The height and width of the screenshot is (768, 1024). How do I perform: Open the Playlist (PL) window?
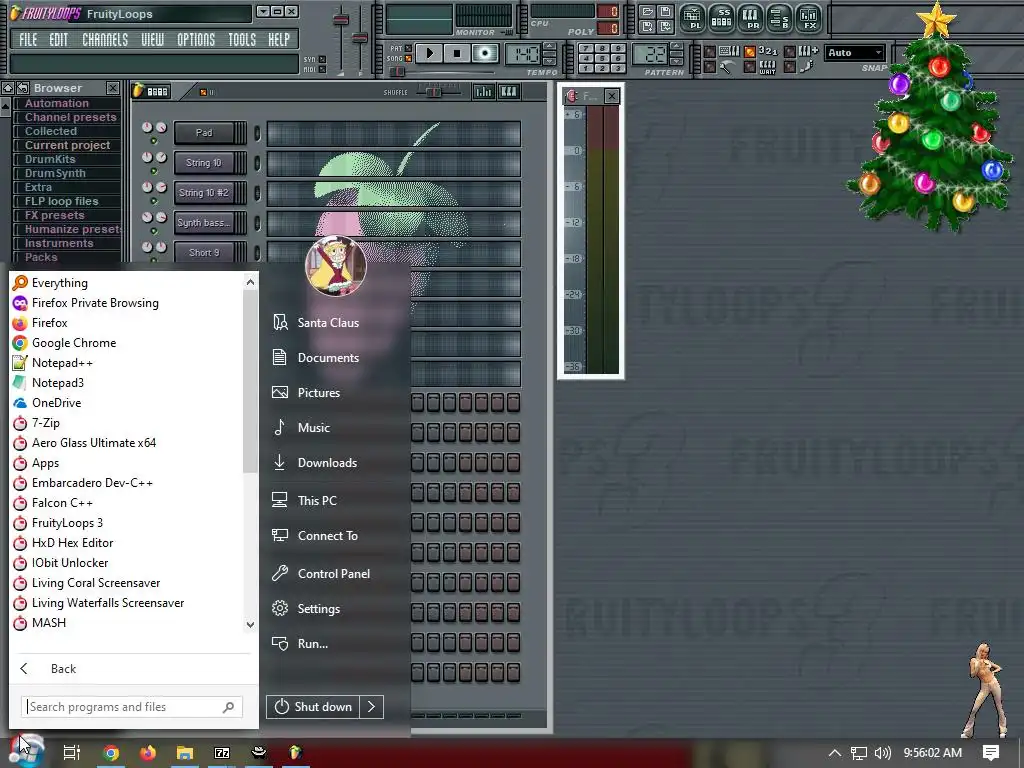pyautogui.click(x=692, y=17)
